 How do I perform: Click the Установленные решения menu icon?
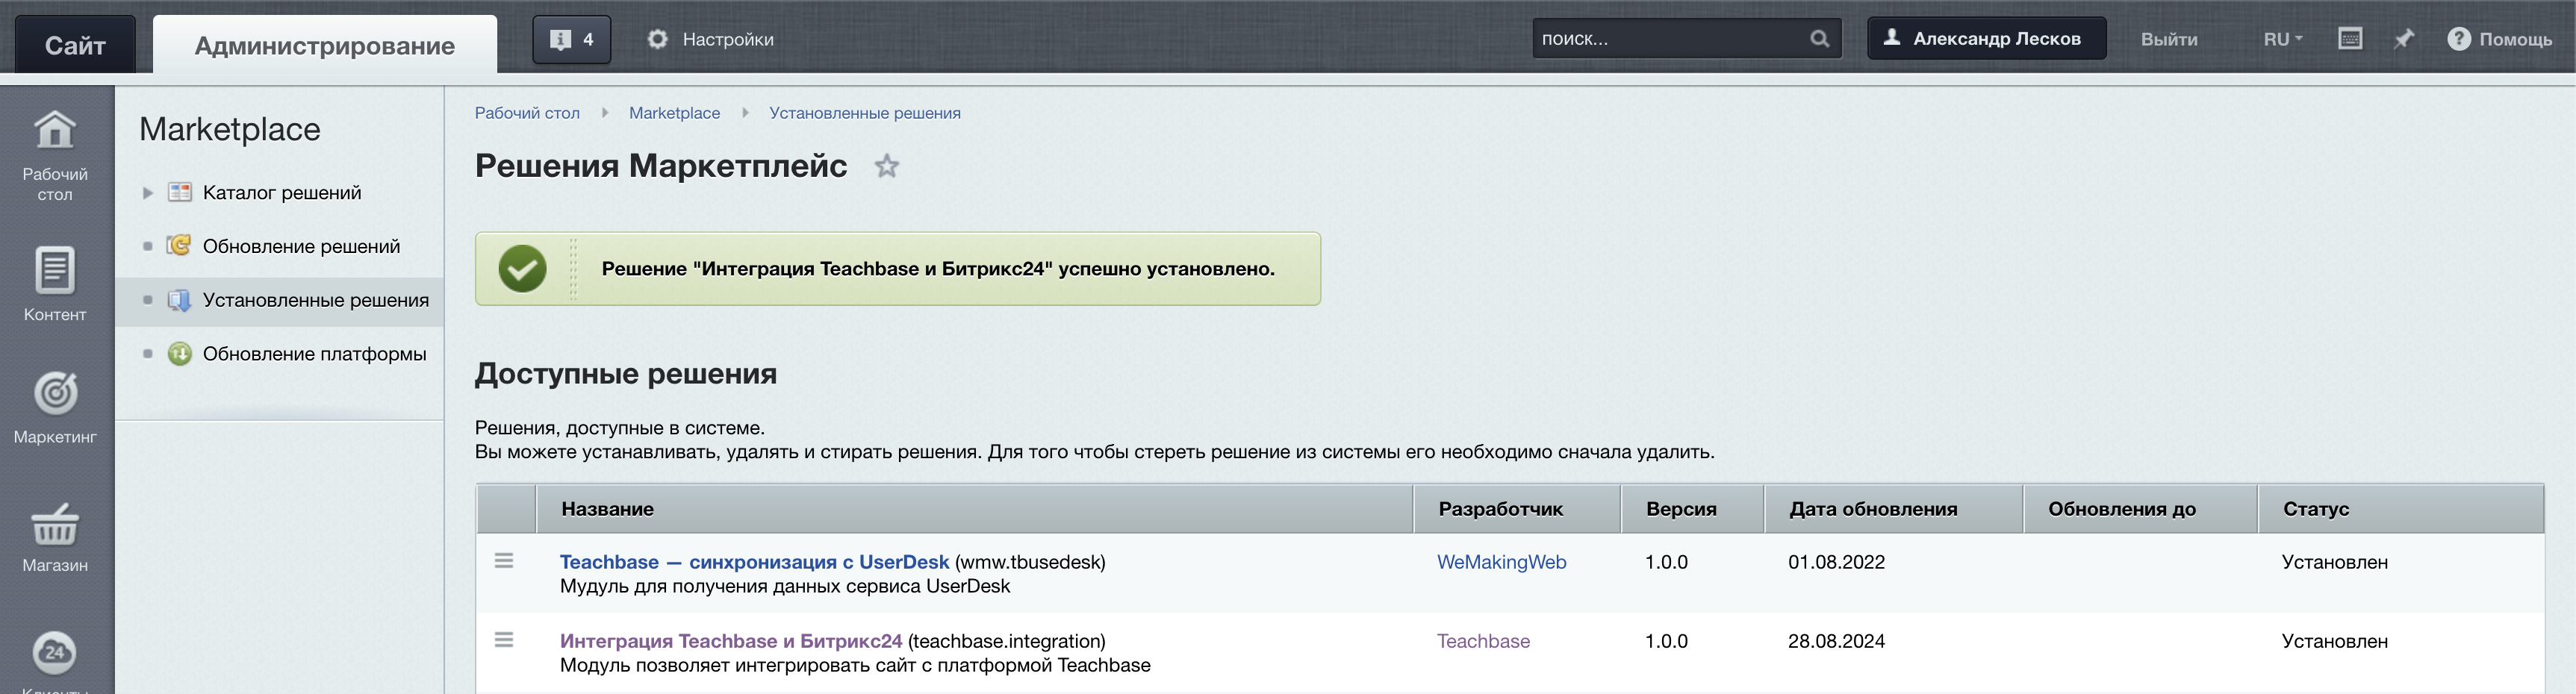tap(179, 300)
